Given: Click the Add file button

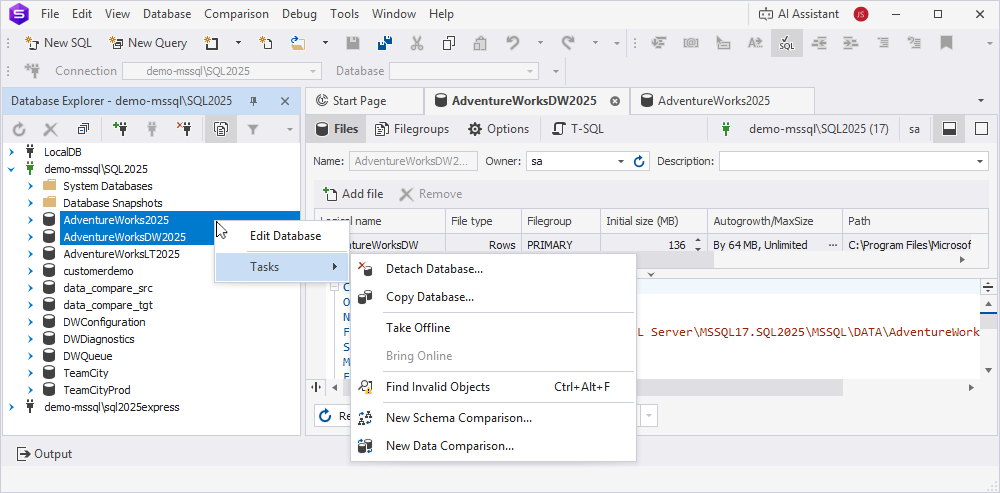Looking at the screenshot, I should (353, 194).
